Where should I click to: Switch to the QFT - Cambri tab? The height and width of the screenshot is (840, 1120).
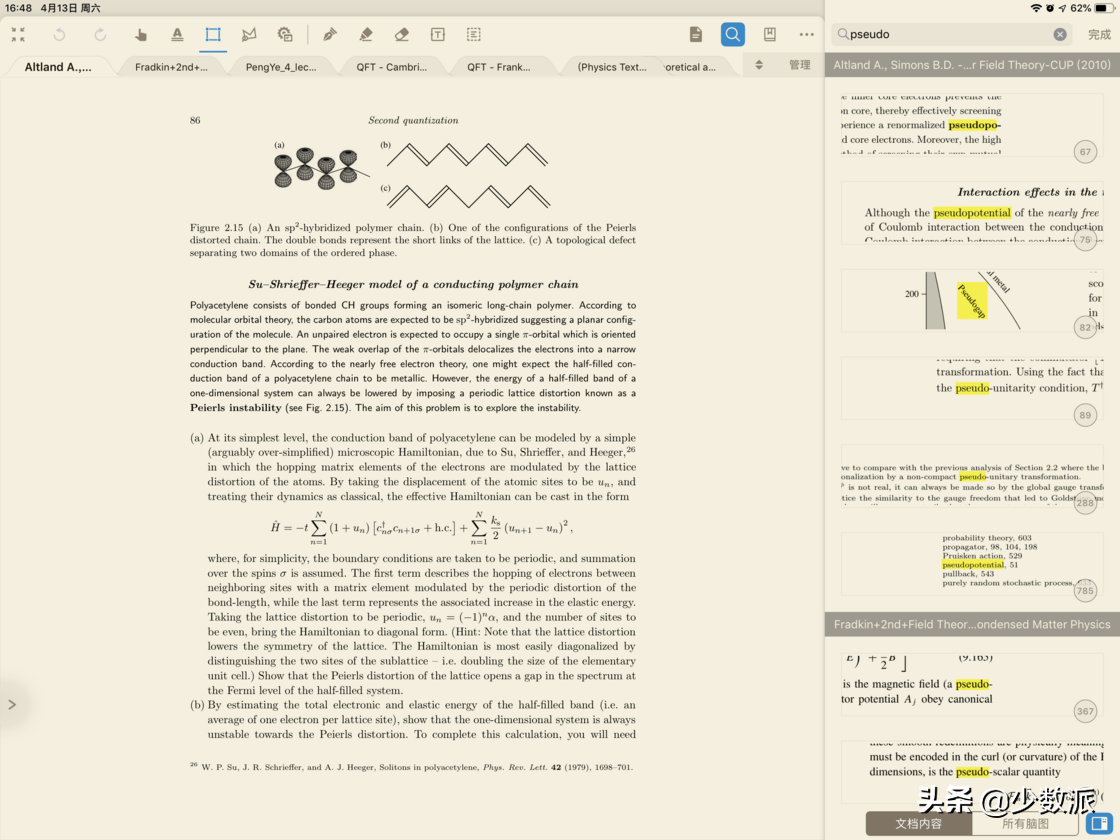(391, 66)
